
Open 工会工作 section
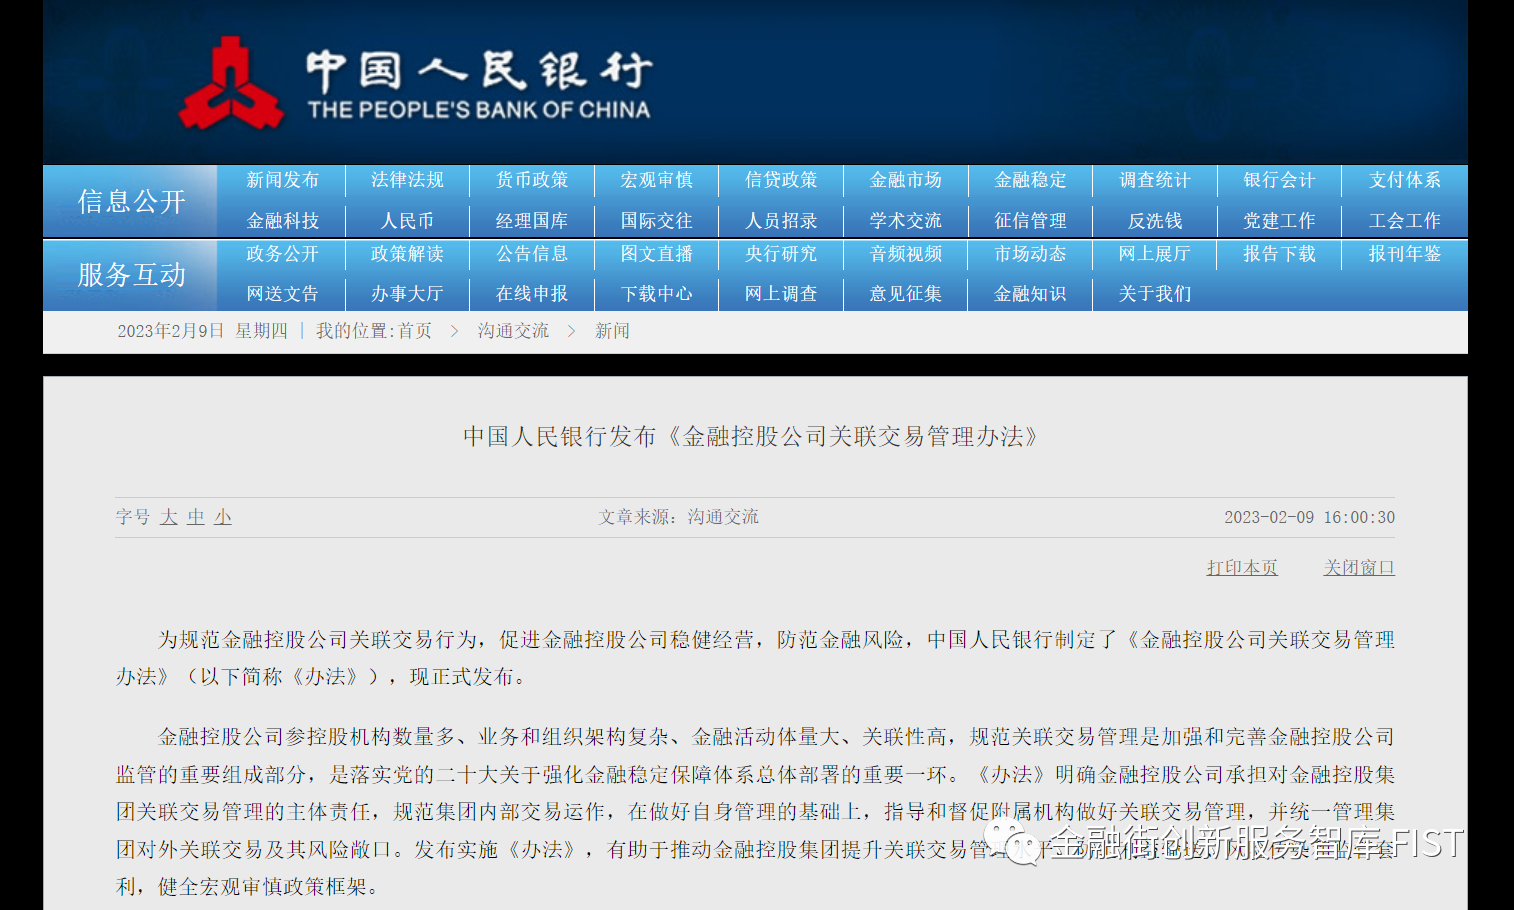click(x=1405, y=221)
